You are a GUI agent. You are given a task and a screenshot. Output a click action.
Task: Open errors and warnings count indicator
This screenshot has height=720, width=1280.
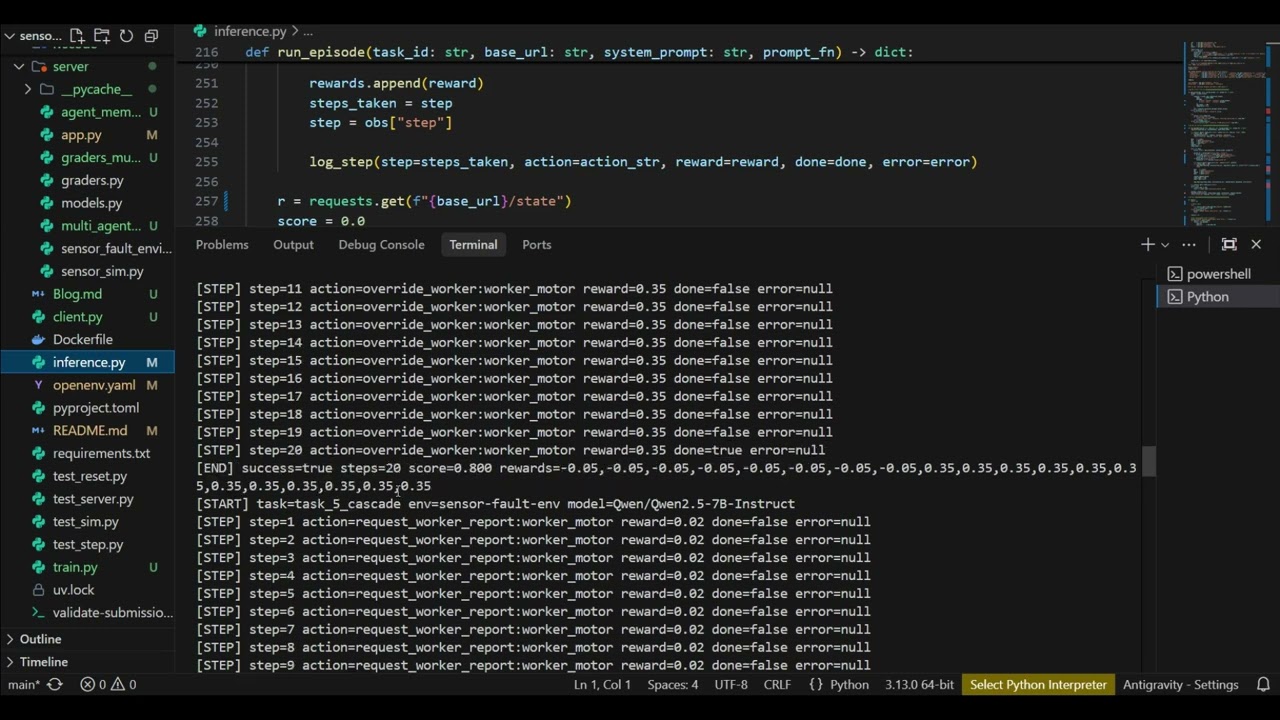click(x=108, y=685)
